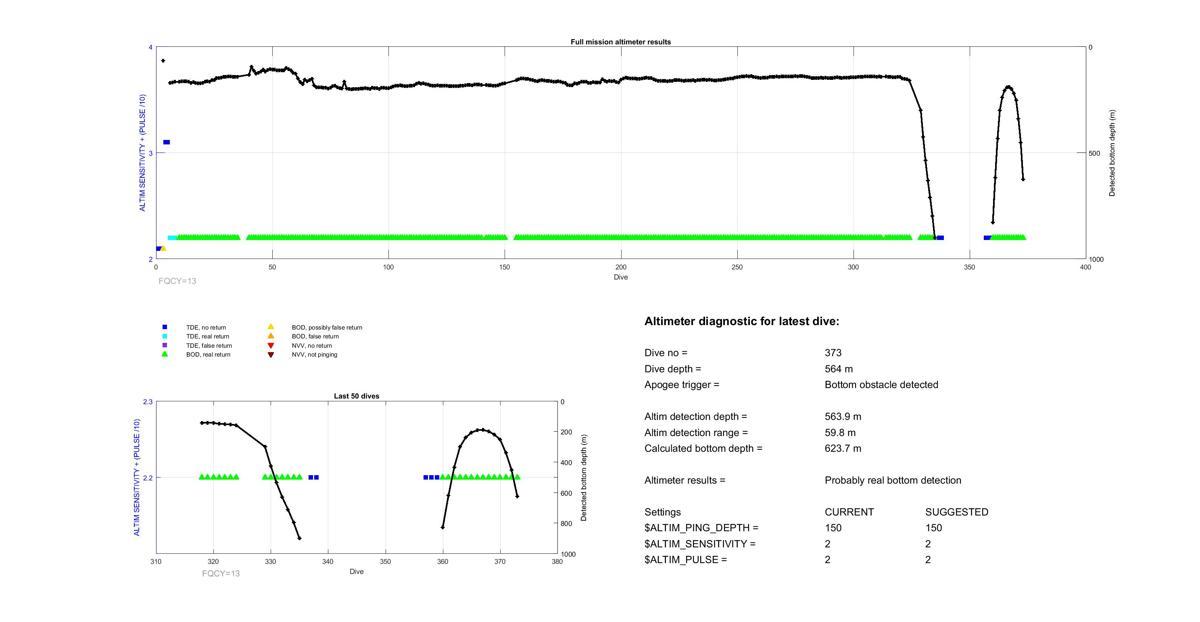1200x622 pixels.
Task: Click current $ALTIM_SENSITIVITY value 2
Action: pyautogui.click(x=828, y=544)
